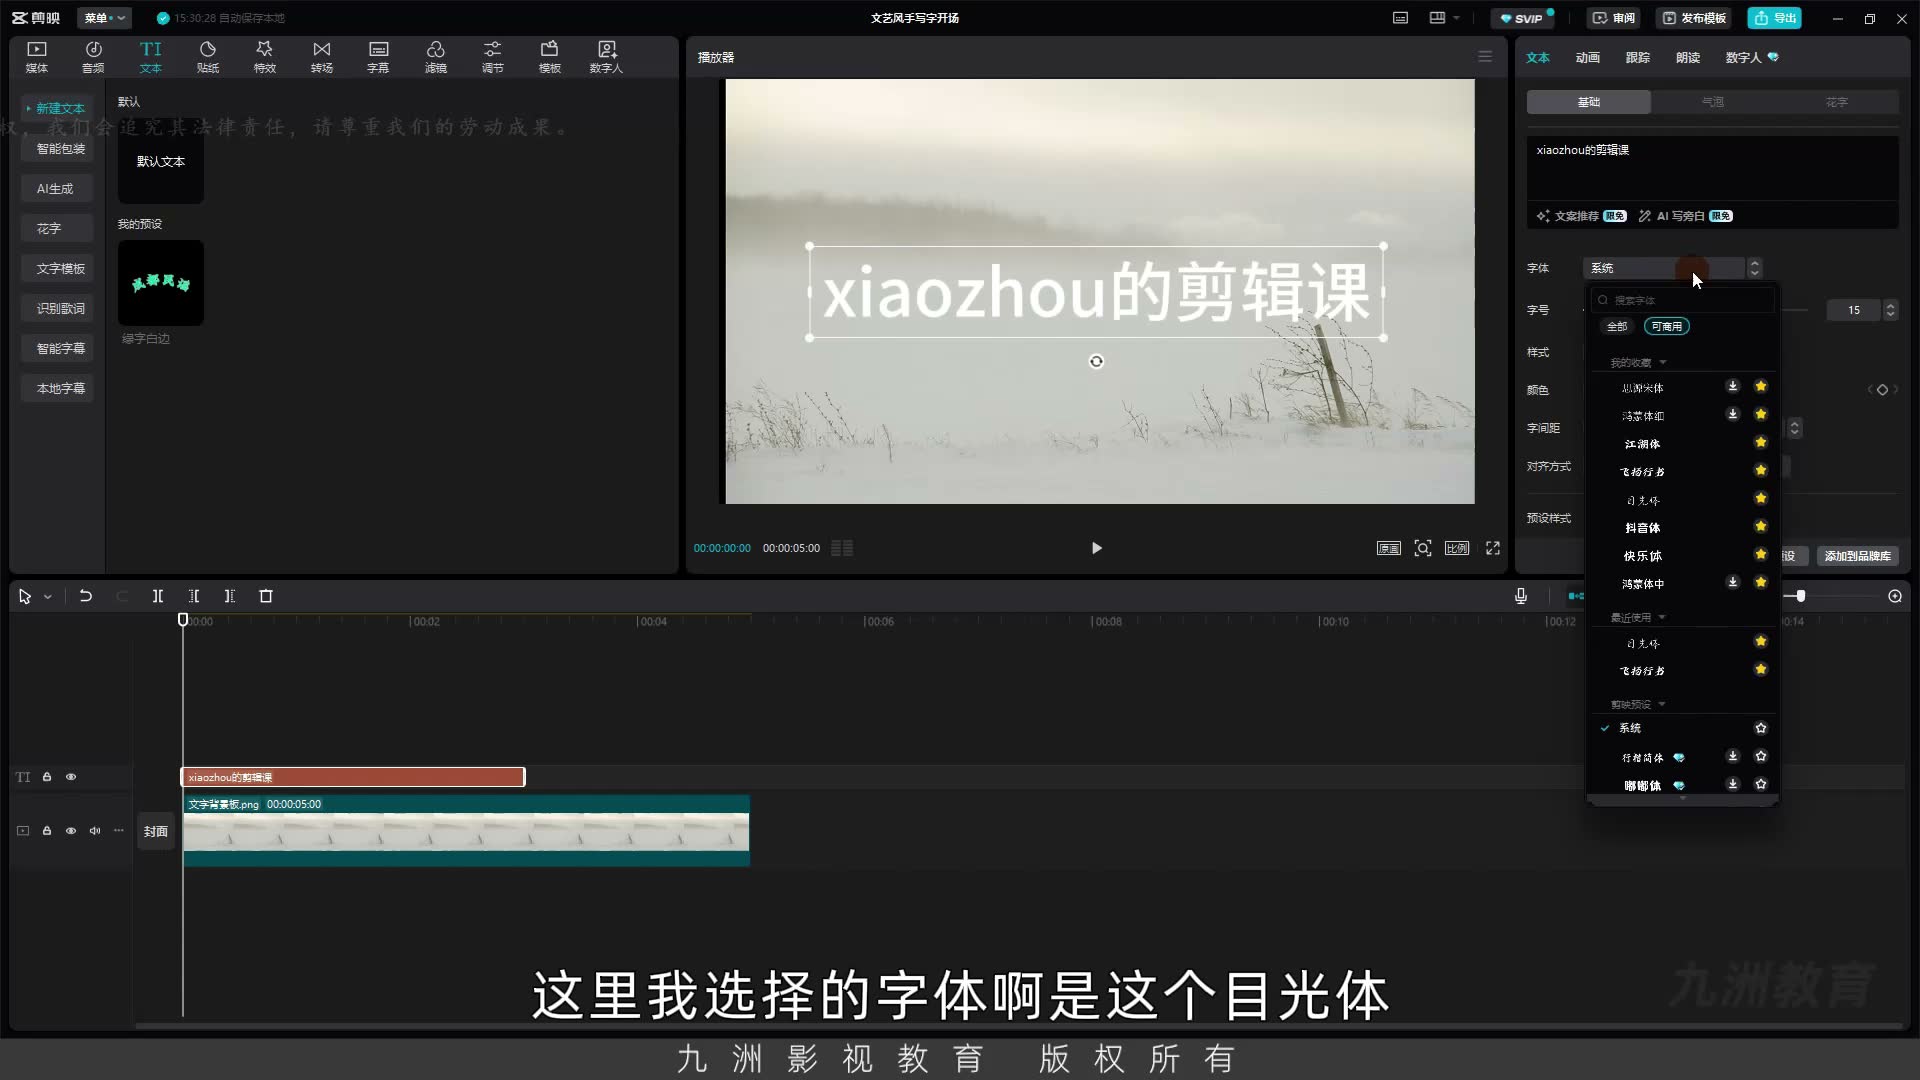Image resolution: width=1920 pixels, height=1080 pixels.
Task: Mute the main video track audio
Action: [x=95, y=831]
